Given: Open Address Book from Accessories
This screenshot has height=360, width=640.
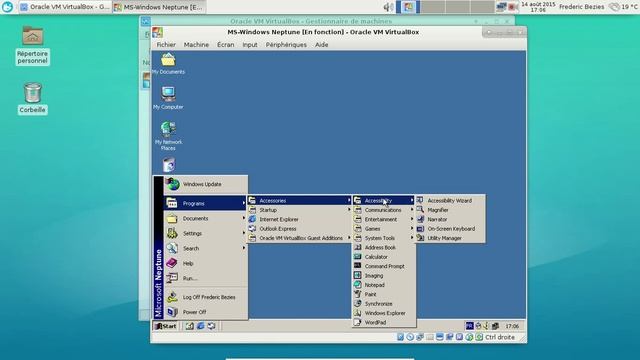Looking at the screenshot, I should tap(384, 247).
